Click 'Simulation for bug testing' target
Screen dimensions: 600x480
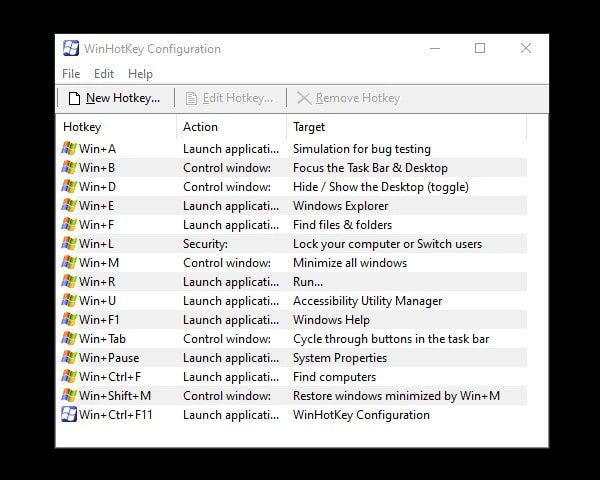pyautogui.click(x=362, y=149)
